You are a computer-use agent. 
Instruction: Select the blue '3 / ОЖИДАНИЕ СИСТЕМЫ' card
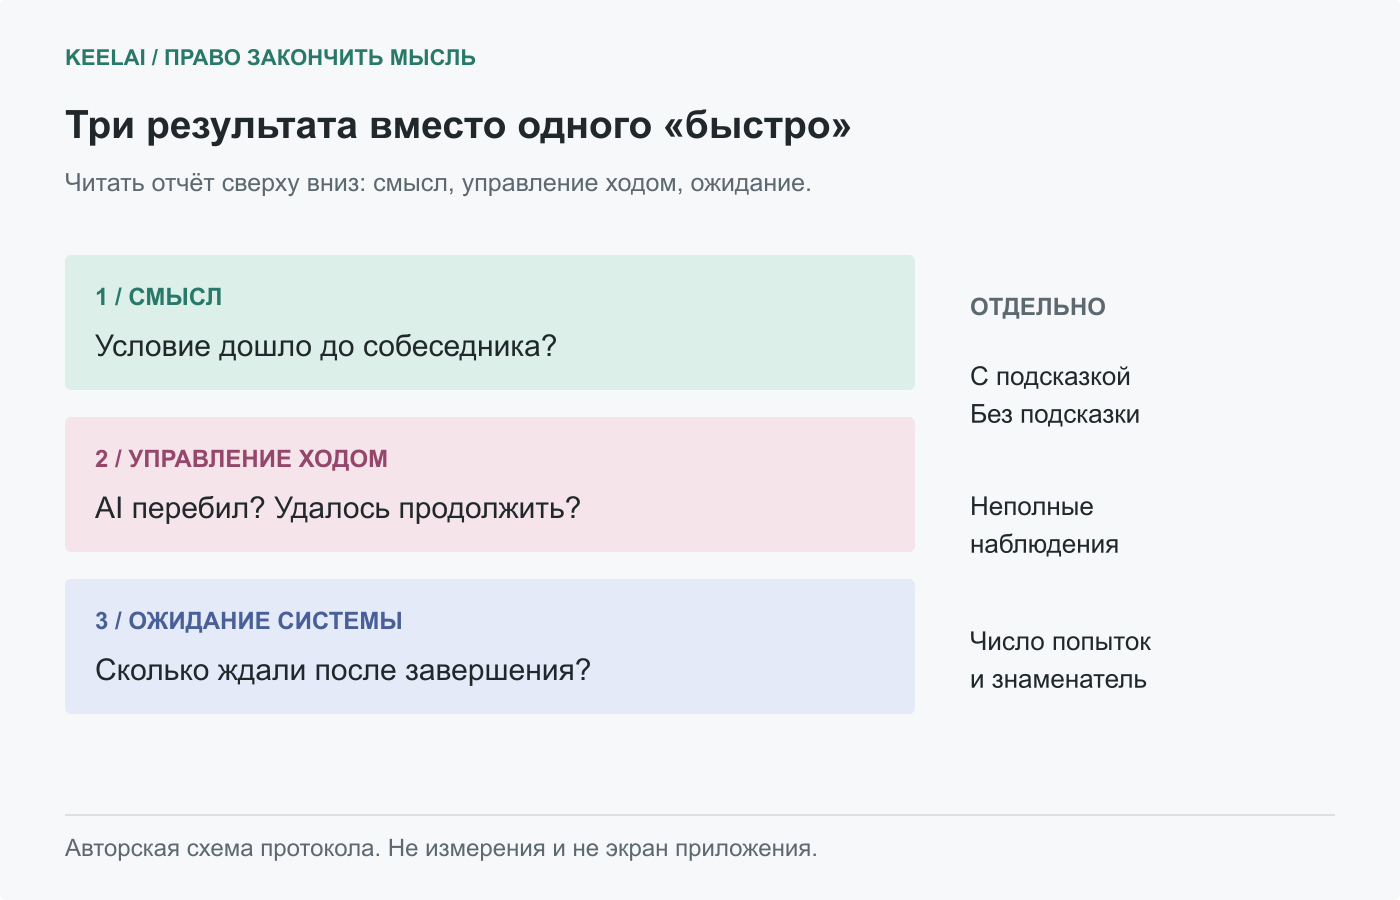490,646
